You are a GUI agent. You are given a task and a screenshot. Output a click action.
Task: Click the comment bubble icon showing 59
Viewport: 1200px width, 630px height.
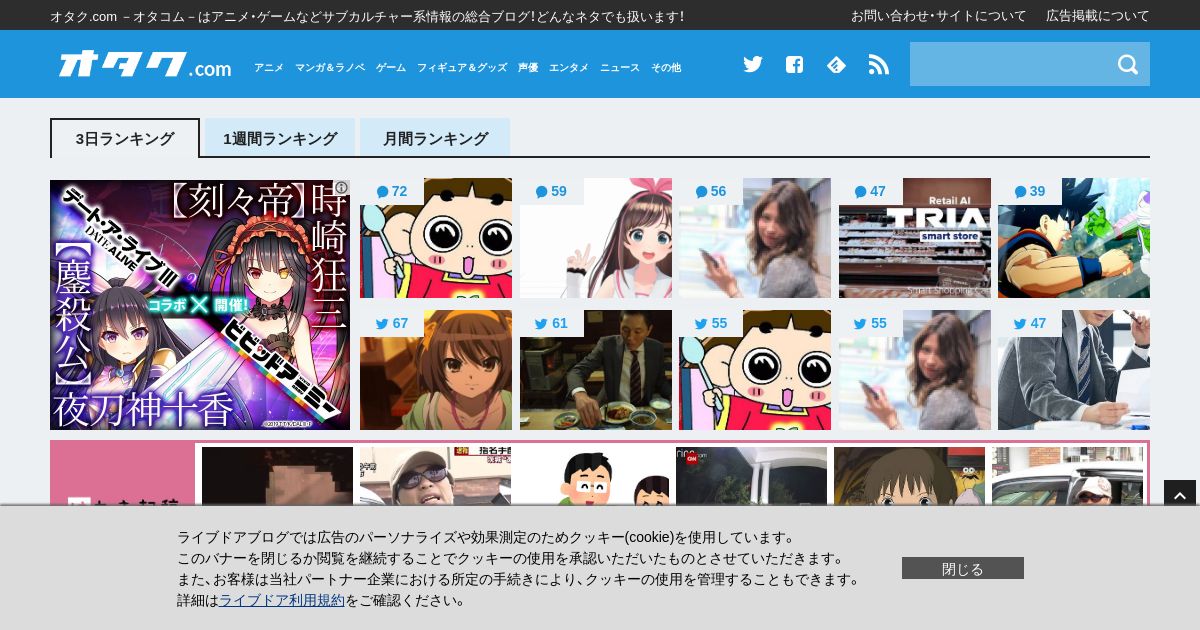click(x=541, y=192)
